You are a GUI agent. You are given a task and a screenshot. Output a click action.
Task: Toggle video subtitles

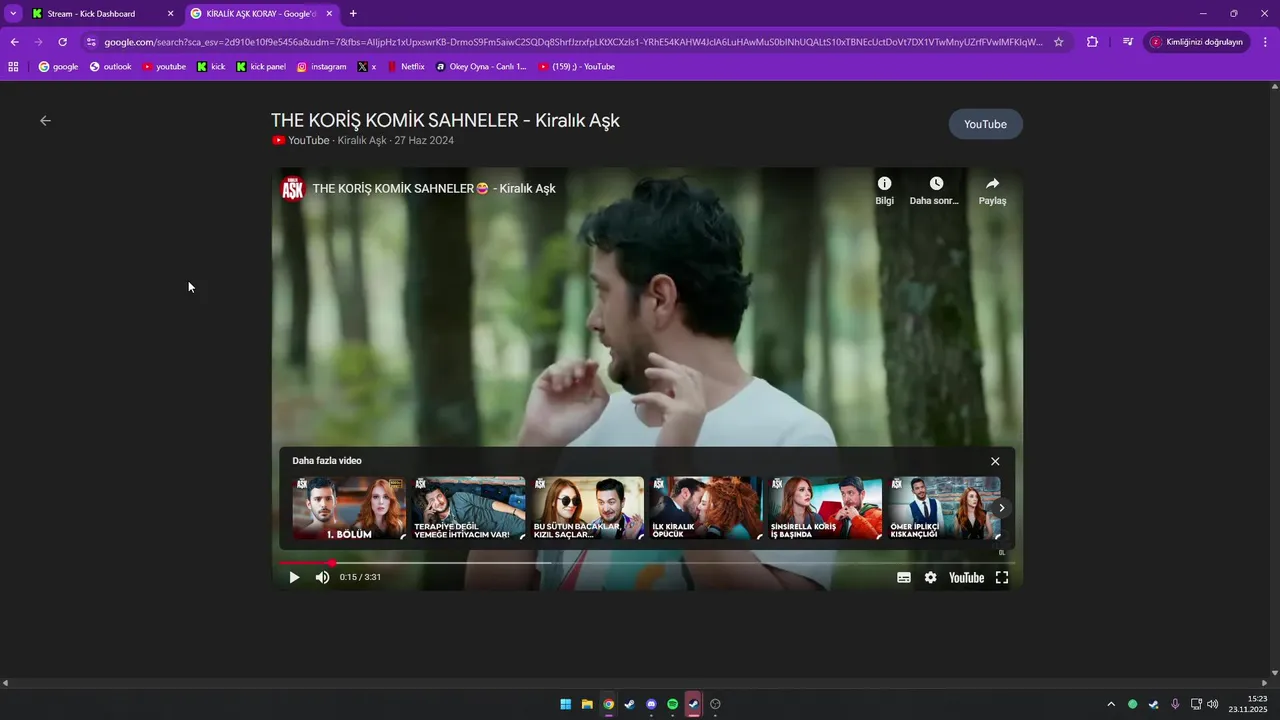pos(904,577)
